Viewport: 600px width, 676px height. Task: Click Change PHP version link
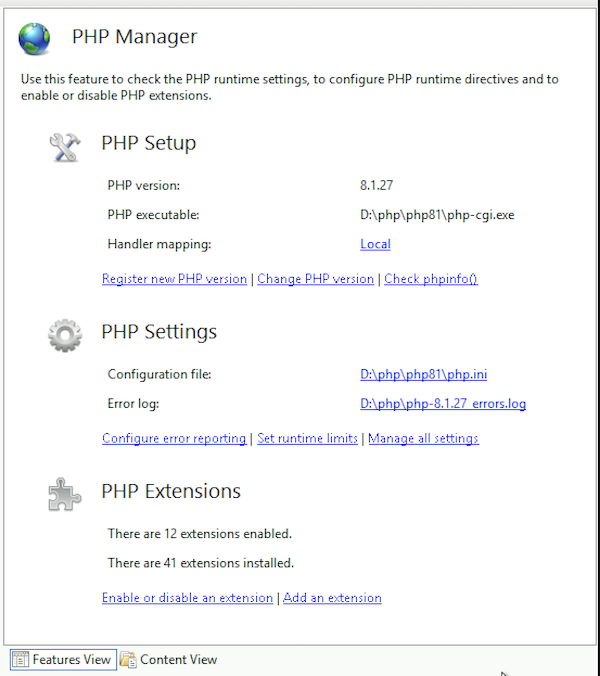pos(315,279)
